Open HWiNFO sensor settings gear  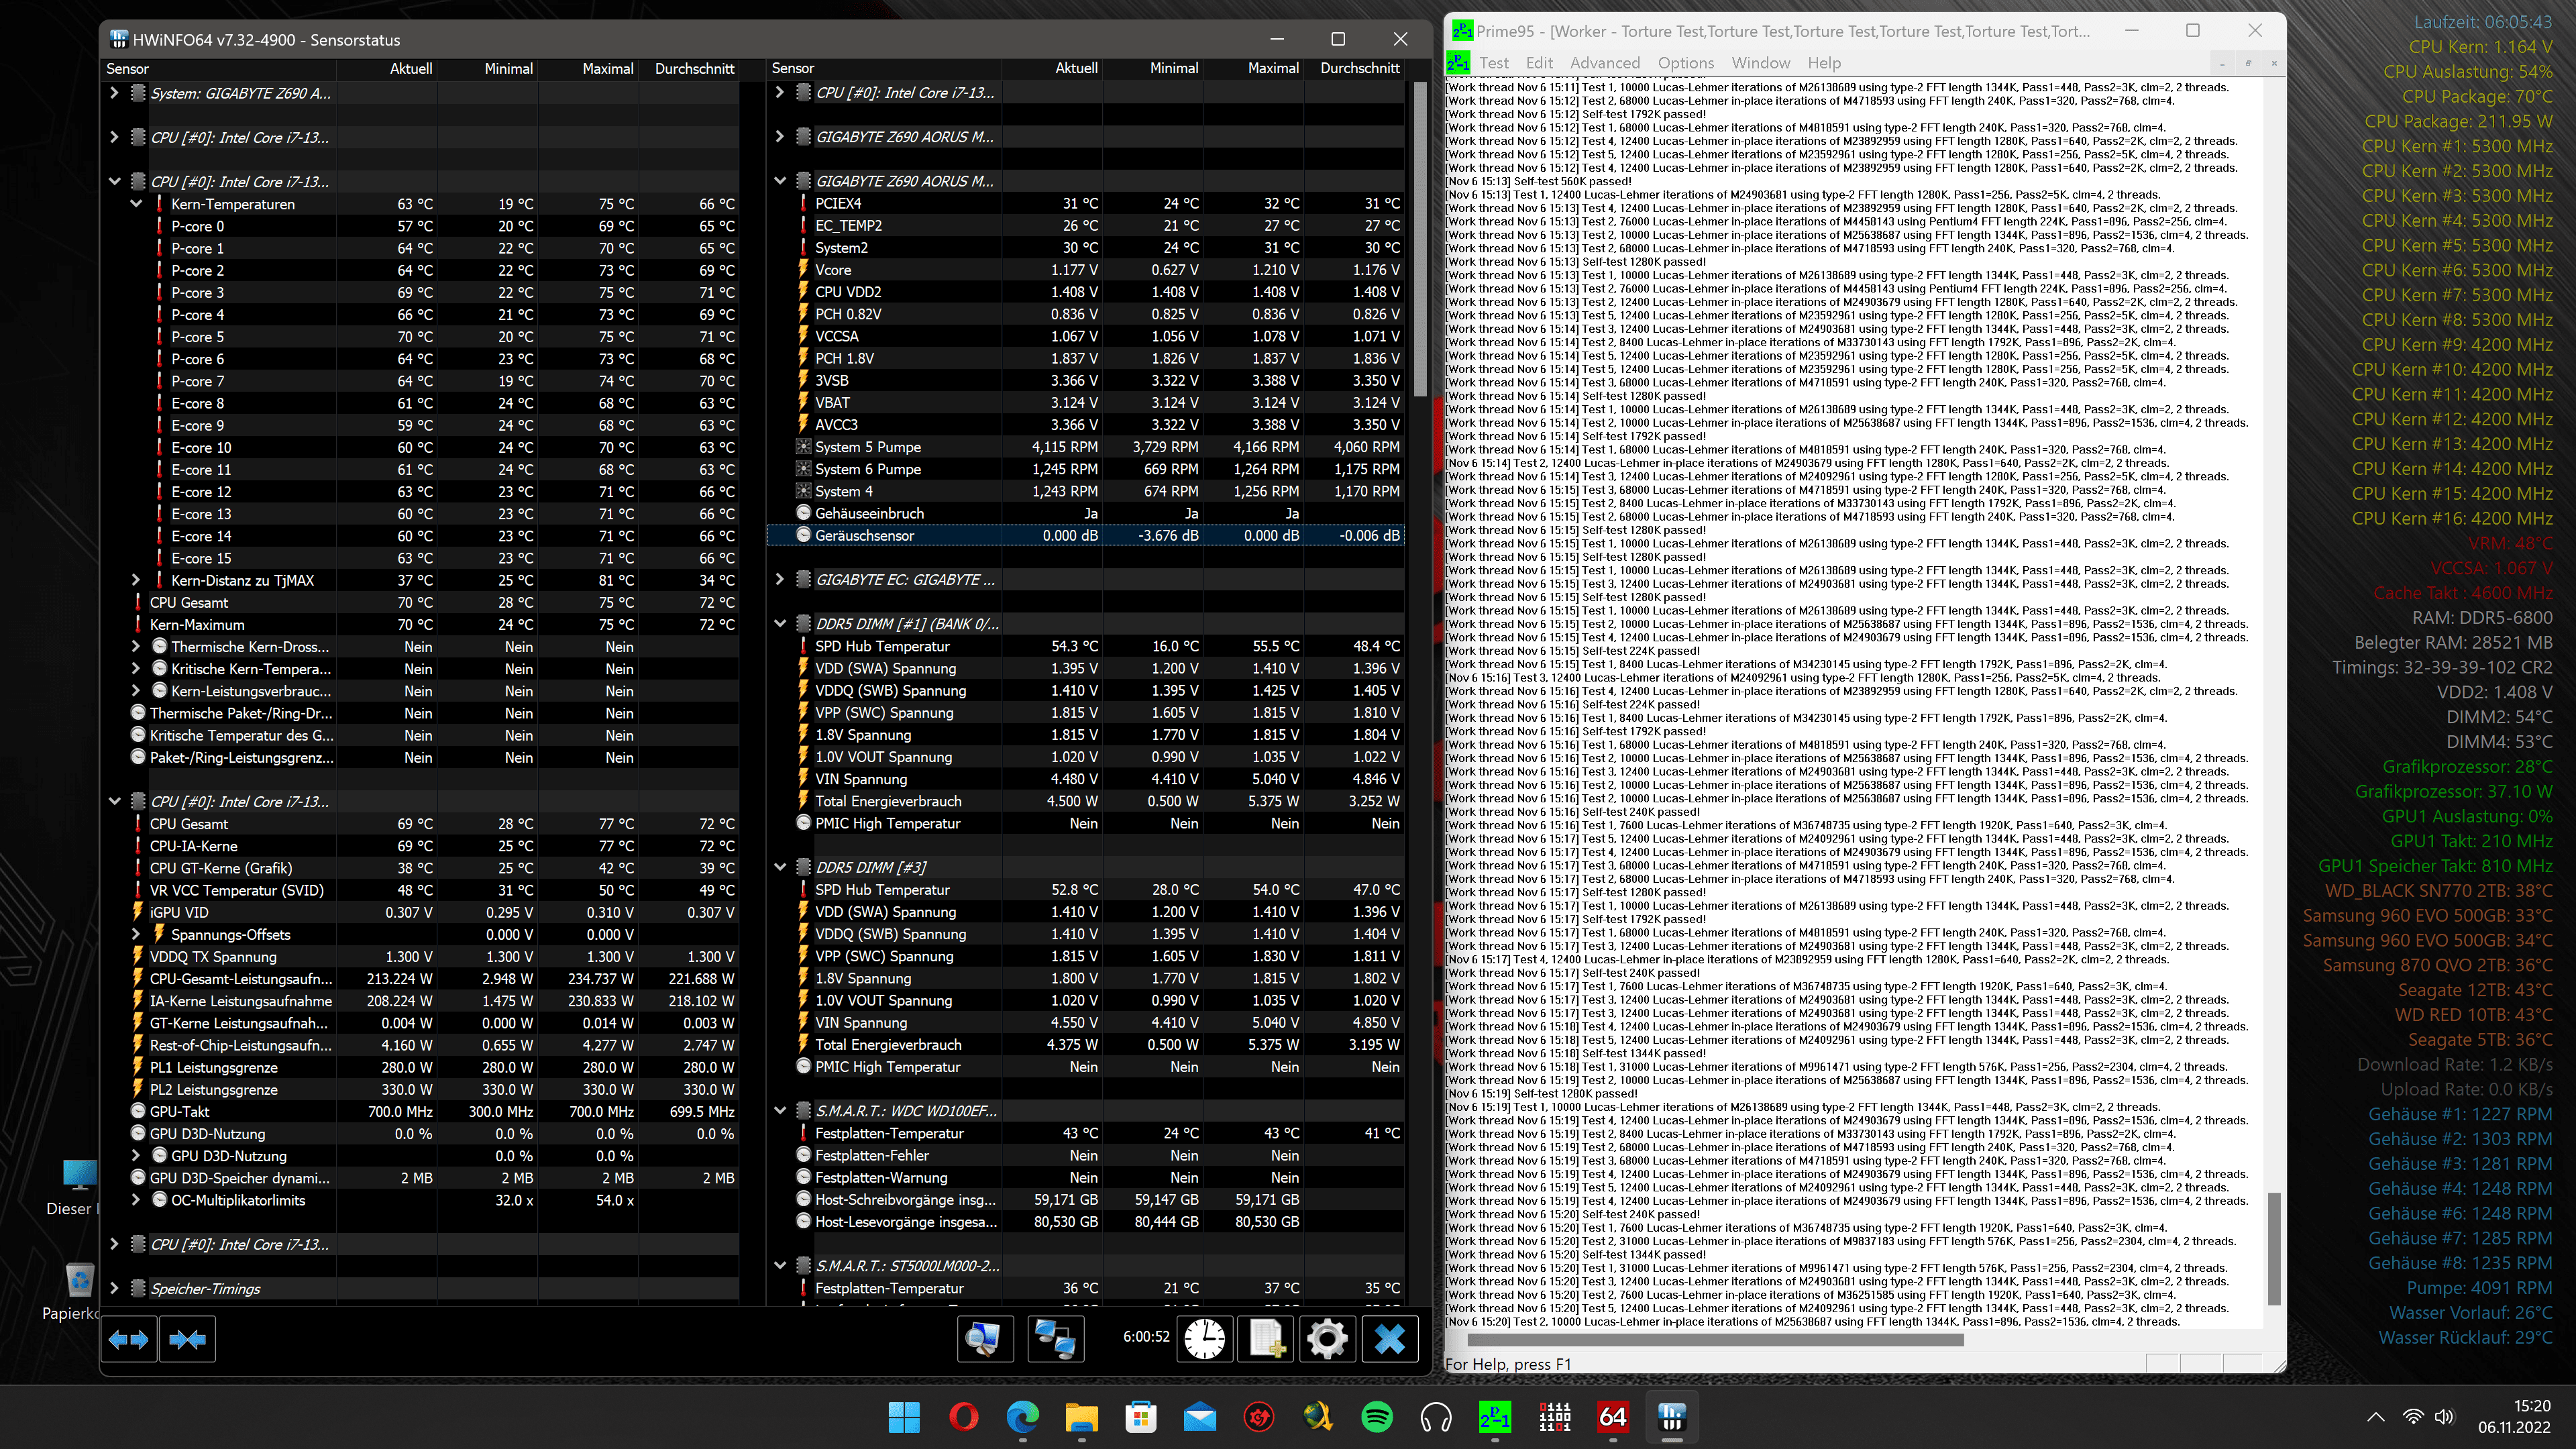tap(1327, 1338)
